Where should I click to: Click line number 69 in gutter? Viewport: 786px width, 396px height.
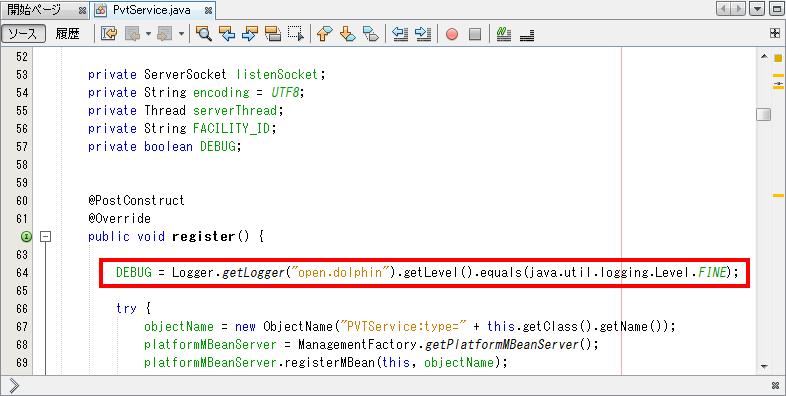pyautogui.click(x=22, y=362)
